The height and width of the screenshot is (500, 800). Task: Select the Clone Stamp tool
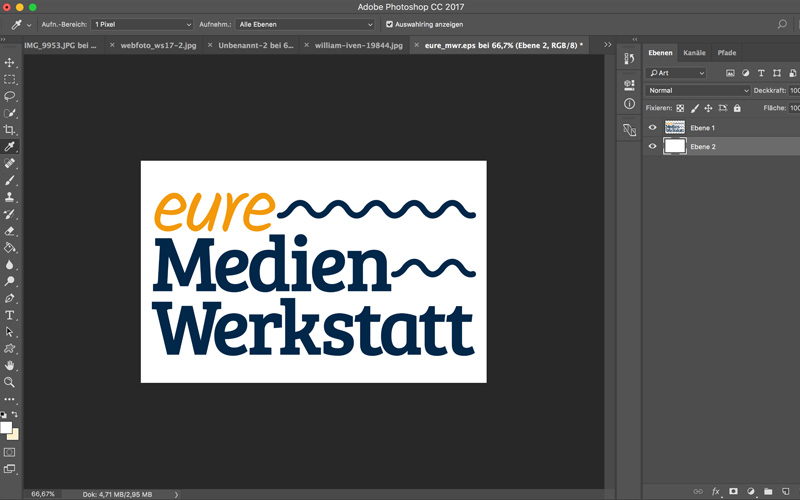[x=9, y=197]
